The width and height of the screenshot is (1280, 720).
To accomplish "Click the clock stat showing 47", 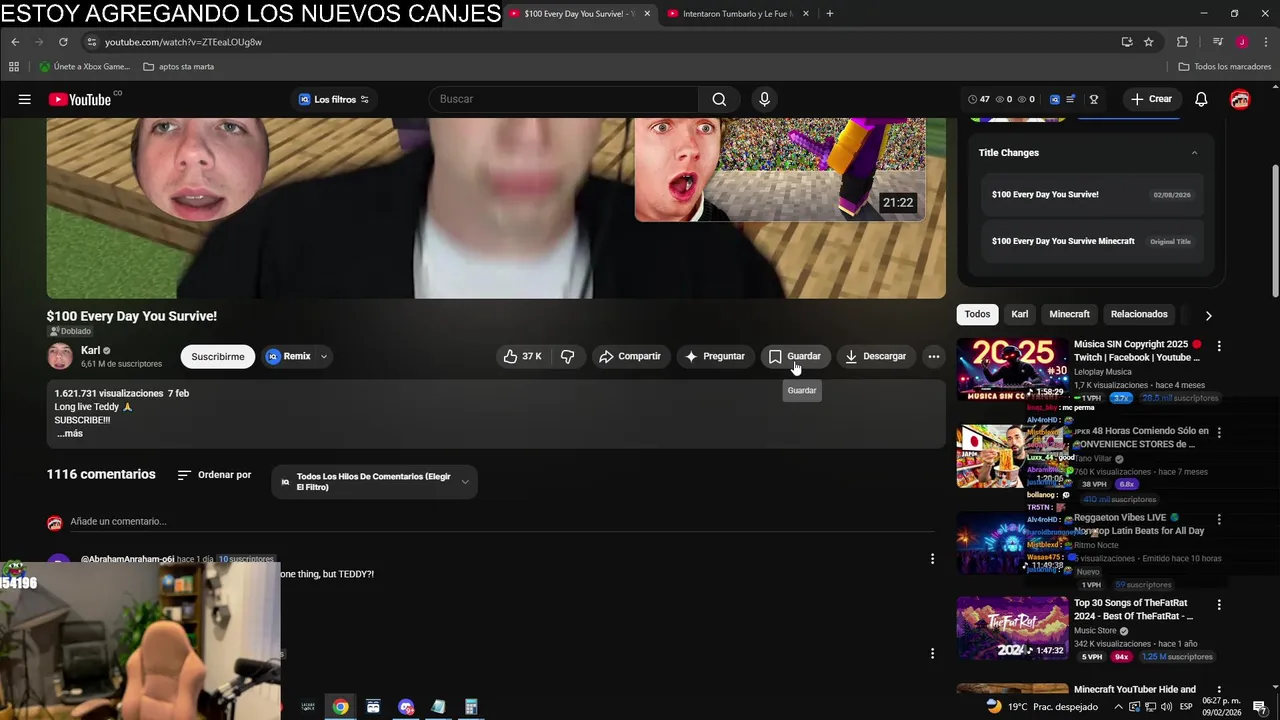I will pyautogui.click(x=979, y=99).
